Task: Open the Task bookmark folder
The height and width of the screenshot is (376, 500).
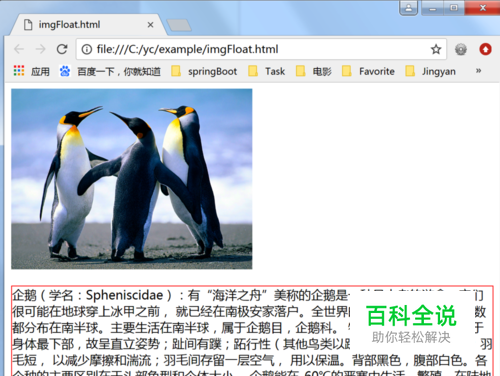Action: coord(267,71)
